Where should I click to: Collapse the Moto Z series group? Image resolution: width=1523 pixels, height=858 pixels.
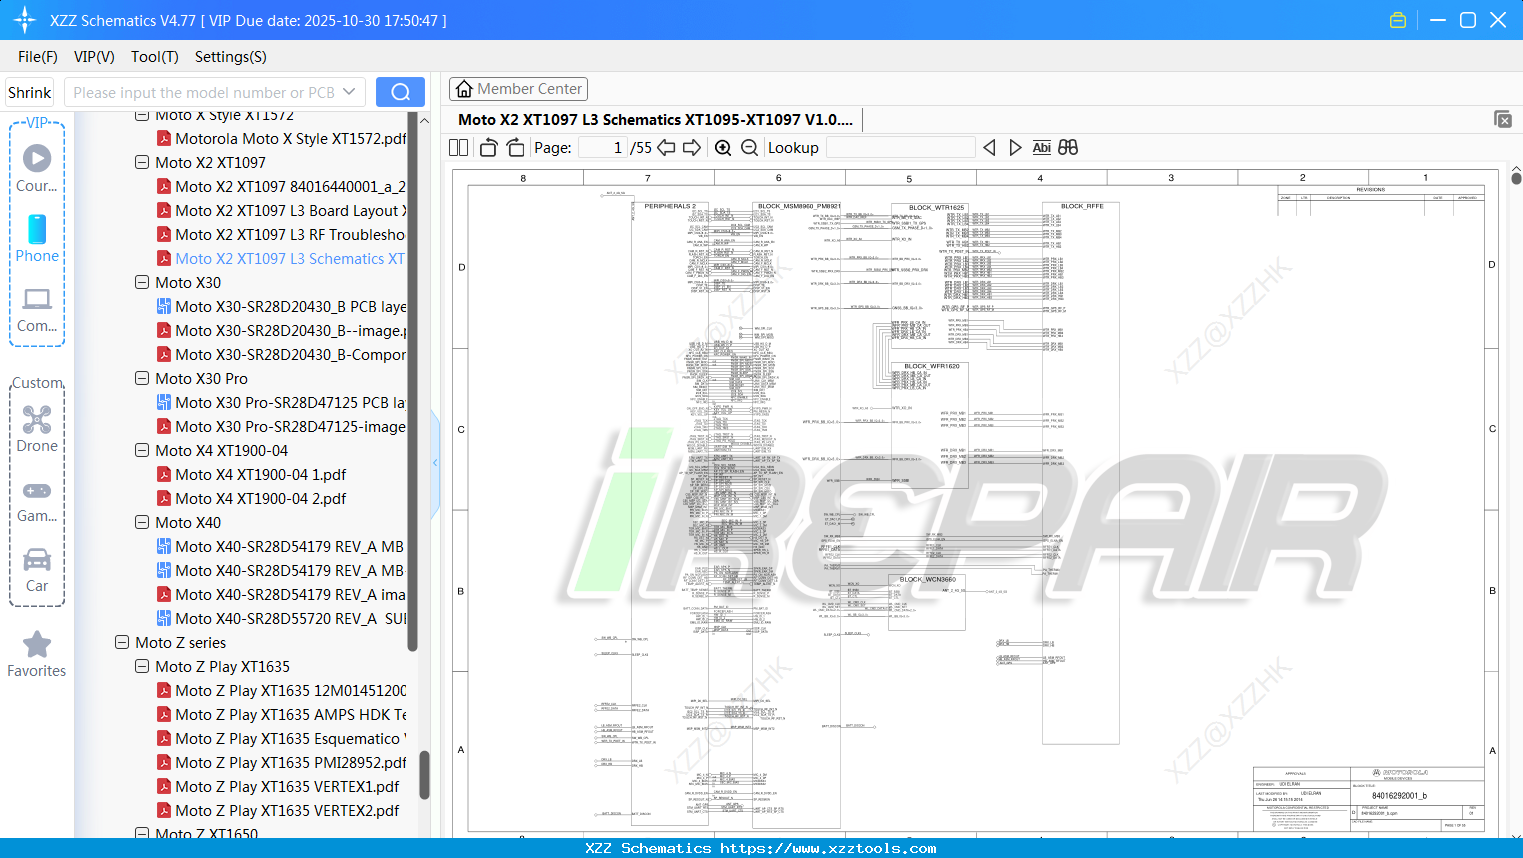click(x=121, y=642)
